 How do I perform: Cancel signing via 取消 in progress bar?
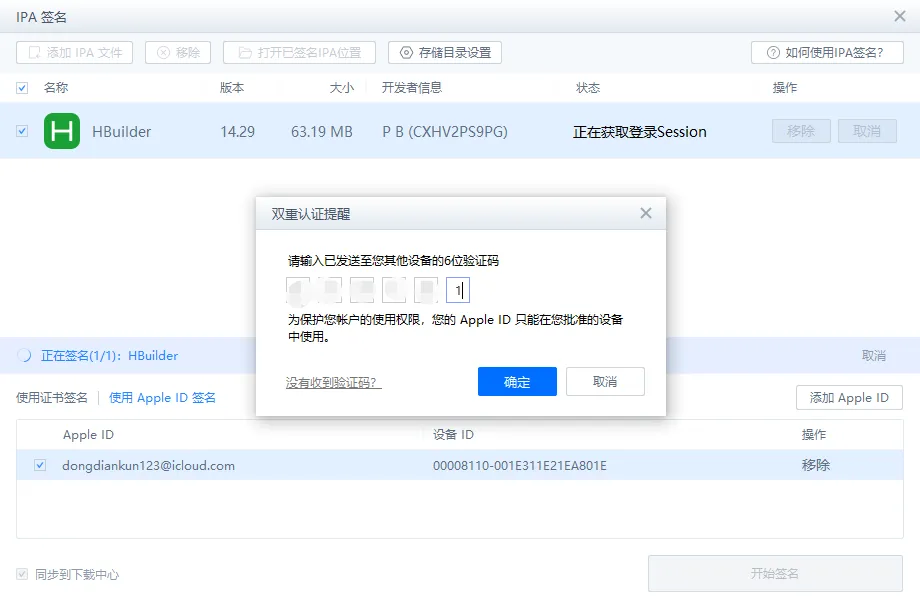point(874,355)
